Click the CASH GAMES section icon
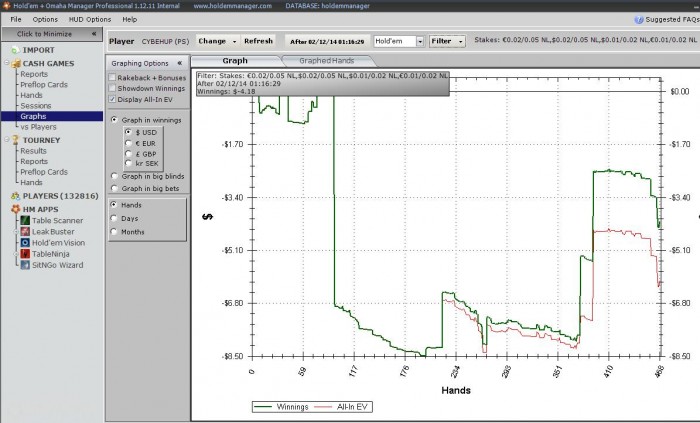Screen dimensions: 700x423 pos(16,63)
